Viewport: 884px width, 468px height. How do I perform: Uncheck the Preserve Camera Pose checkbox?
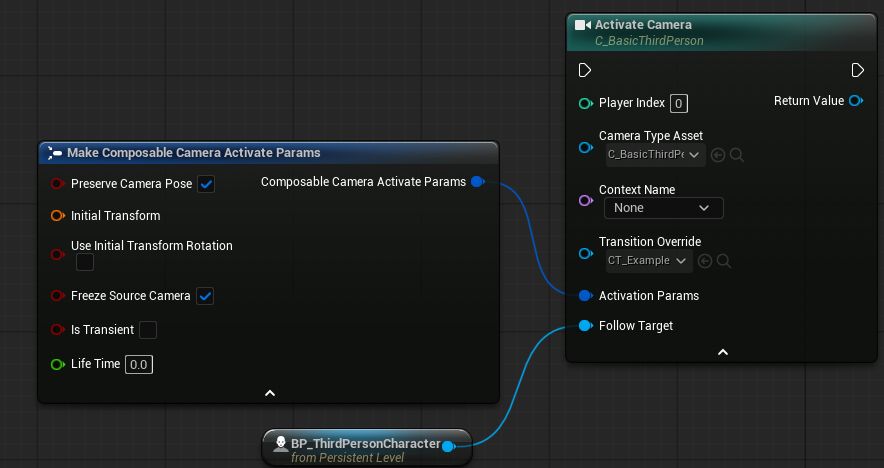click(206, 184)
